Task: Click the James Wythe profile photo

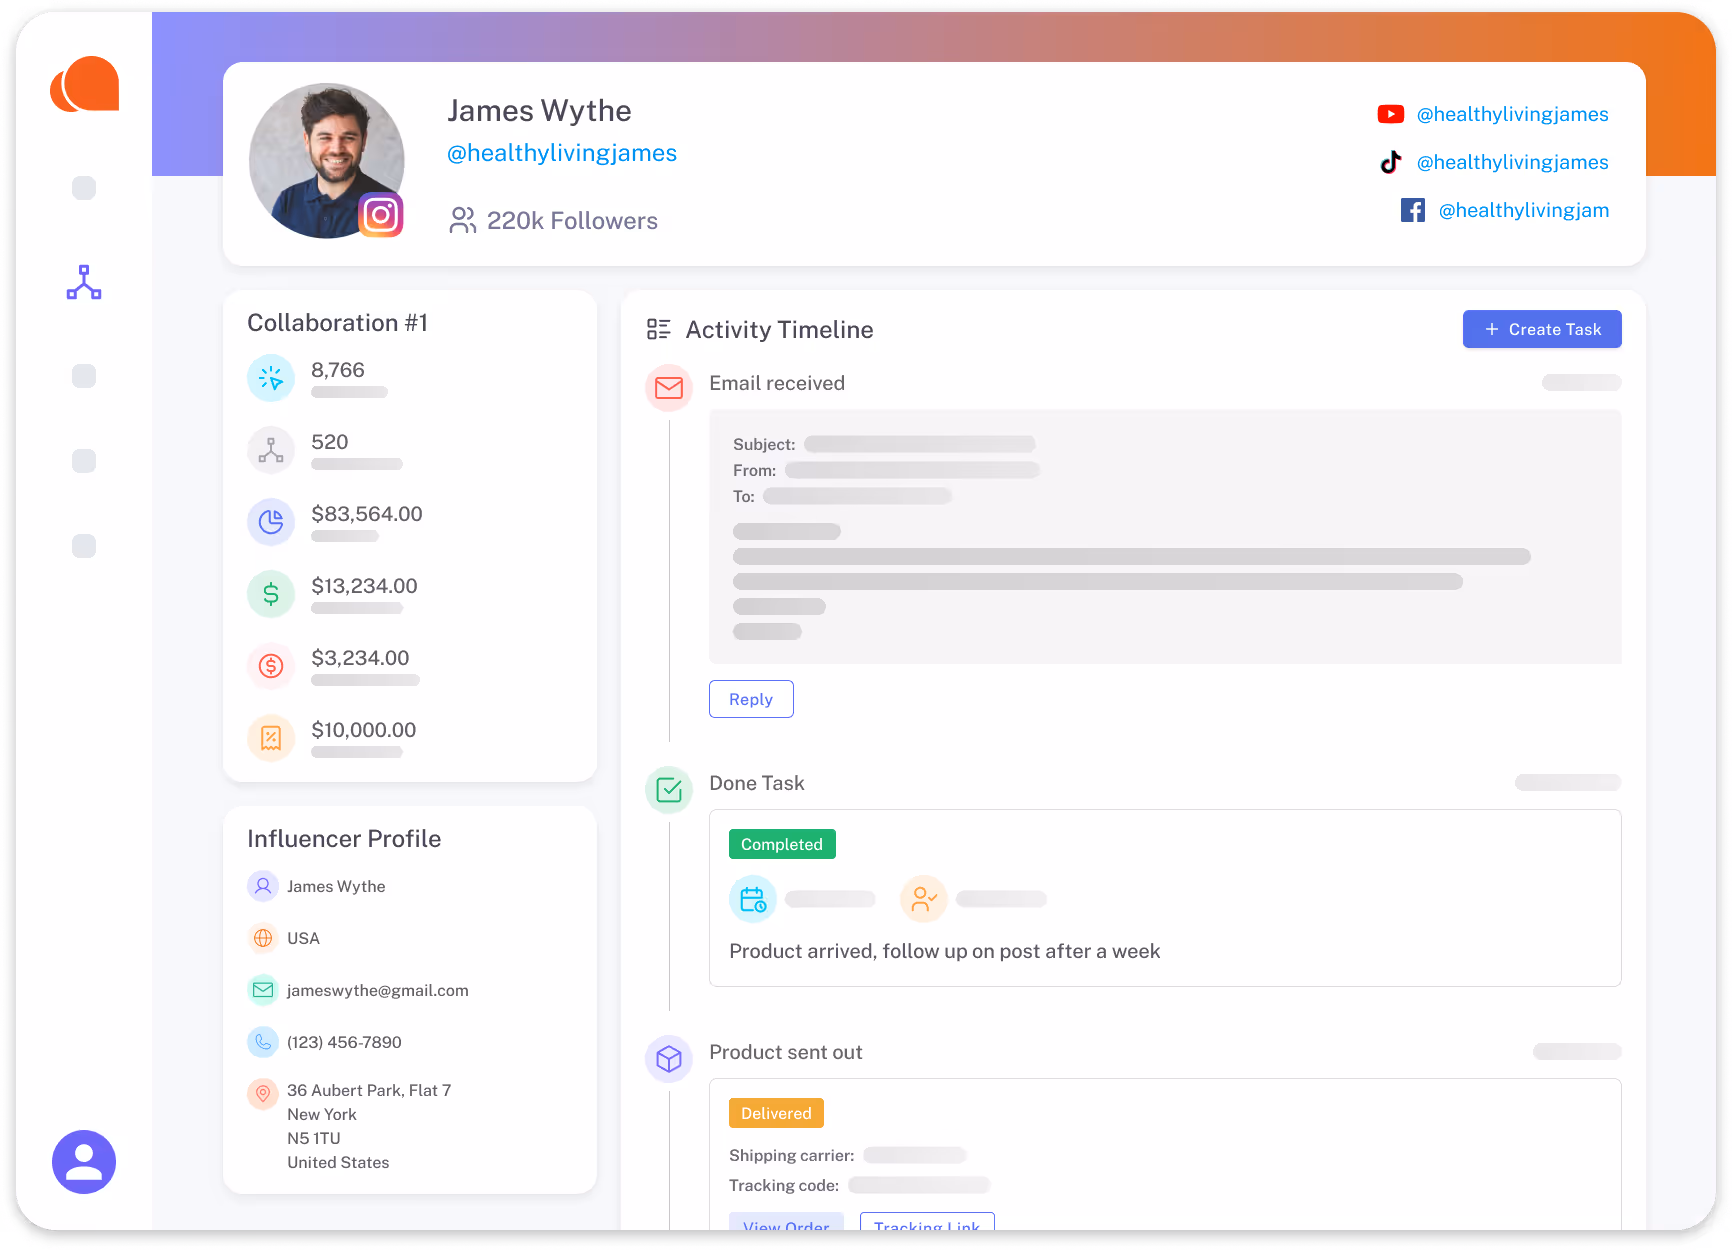Action: pos(326,160)
